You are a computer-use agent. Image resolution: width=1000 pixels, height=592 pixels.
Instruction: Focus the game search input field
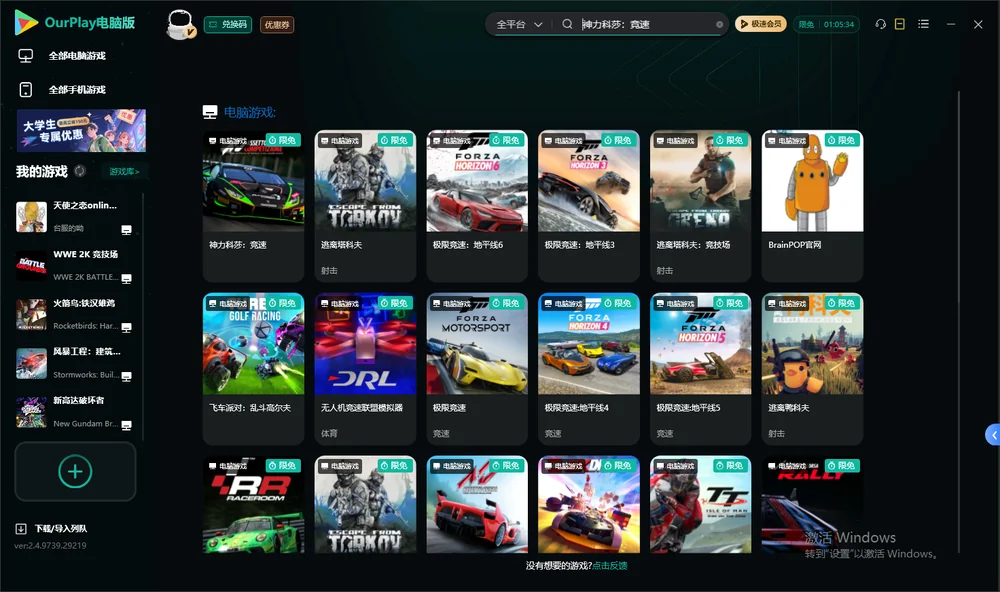click(x=645, y=24)
